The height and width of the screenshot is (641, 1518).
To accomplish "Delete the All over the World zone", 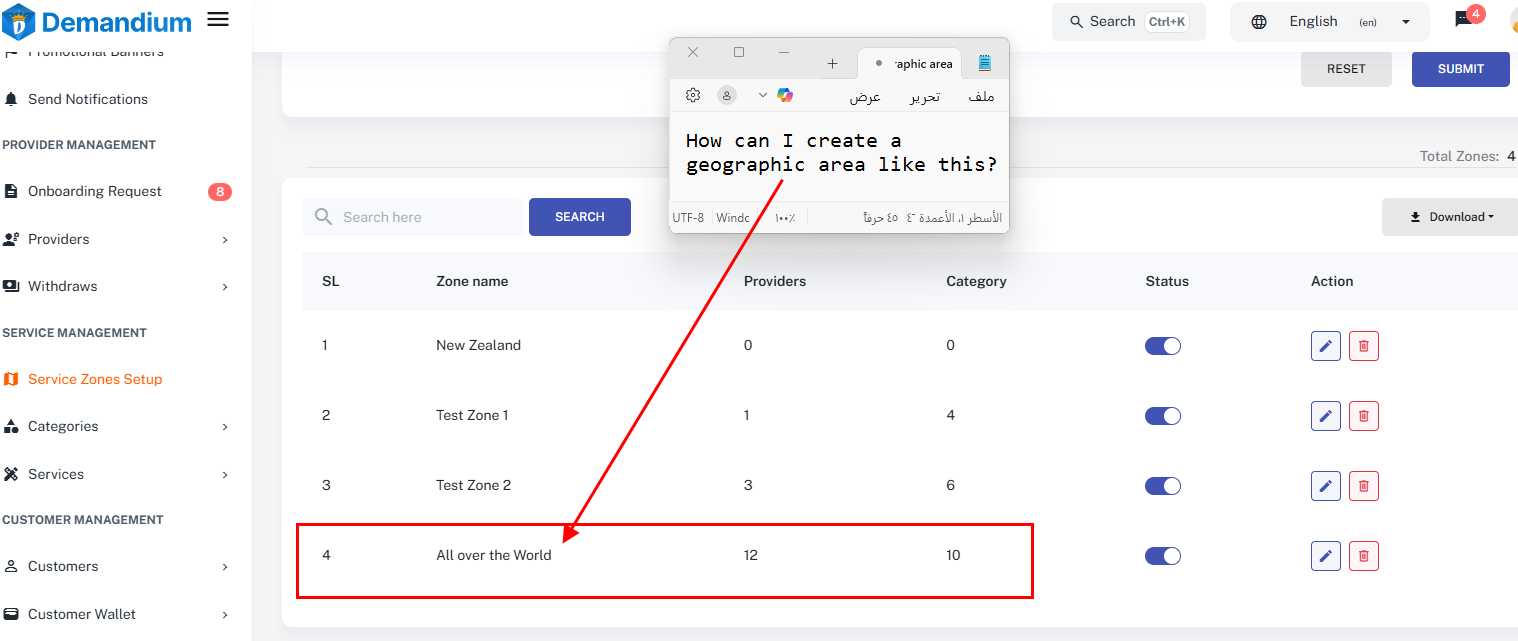I will coord(1363,556).
